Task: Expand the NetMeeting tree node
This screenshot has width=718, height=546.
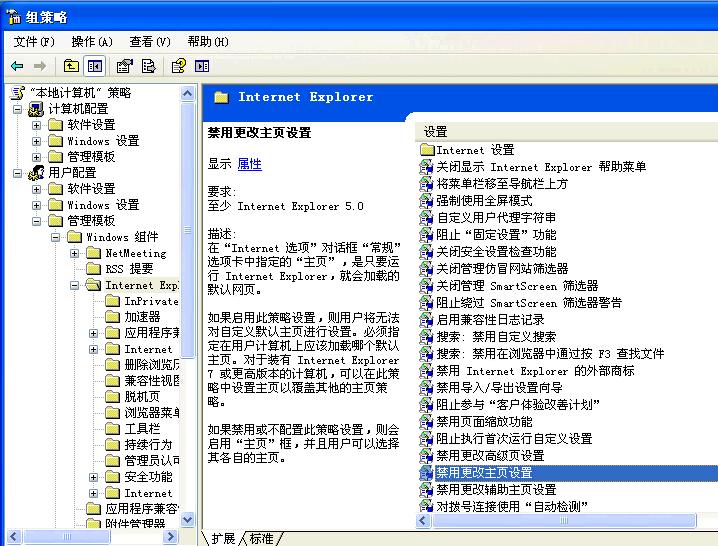Action: click(x=75, y=253)
